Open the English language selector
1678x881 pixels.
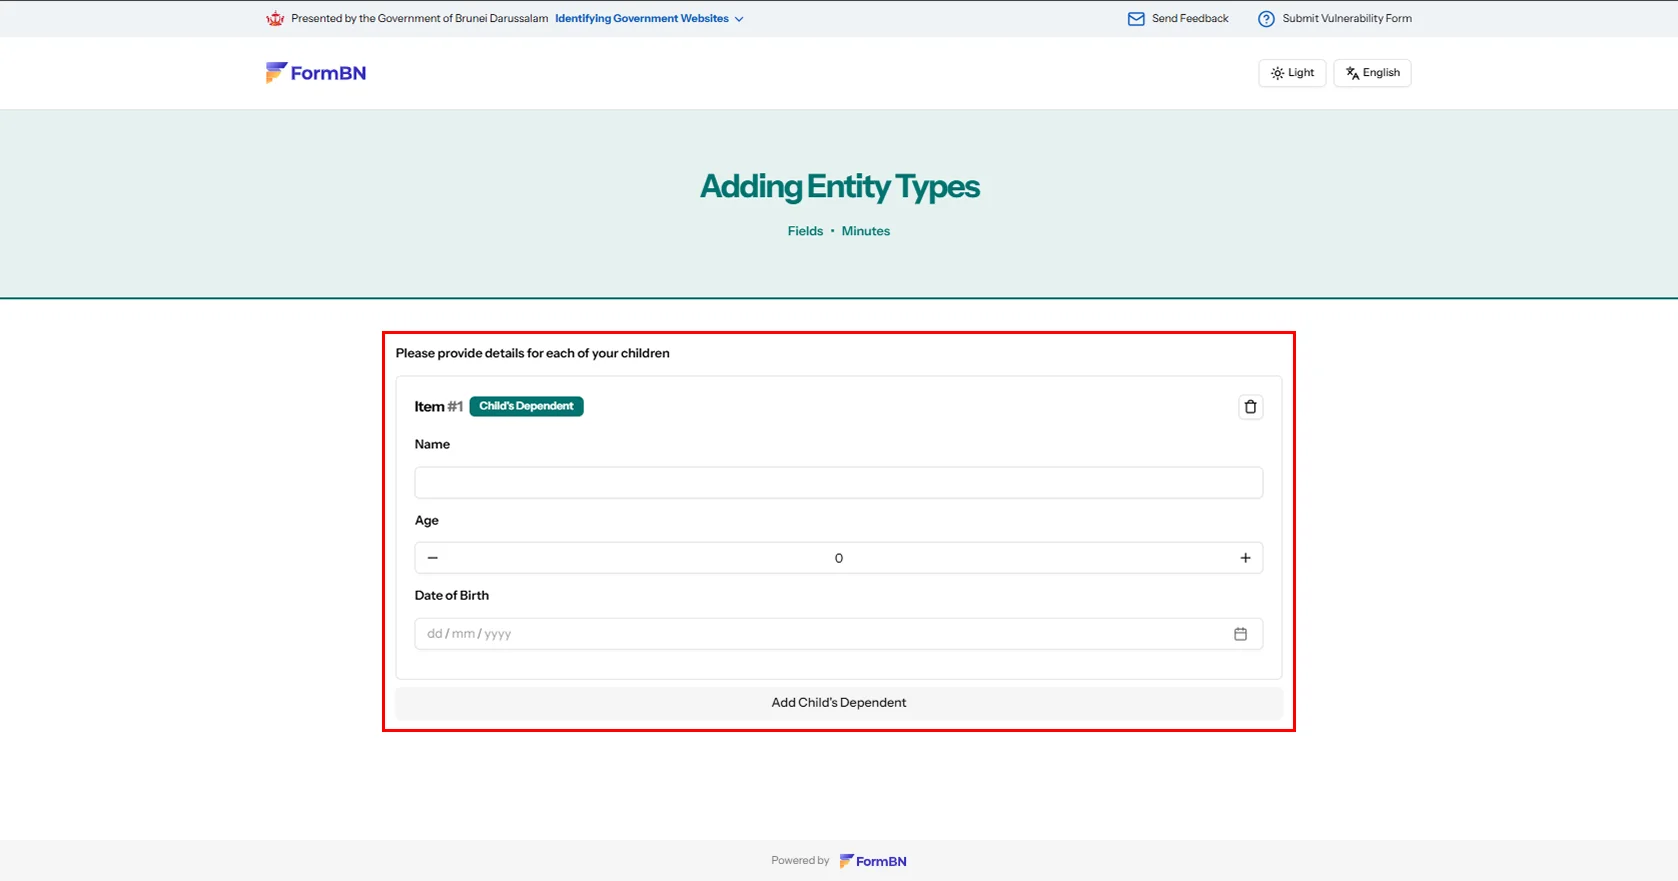point(1372,73)
